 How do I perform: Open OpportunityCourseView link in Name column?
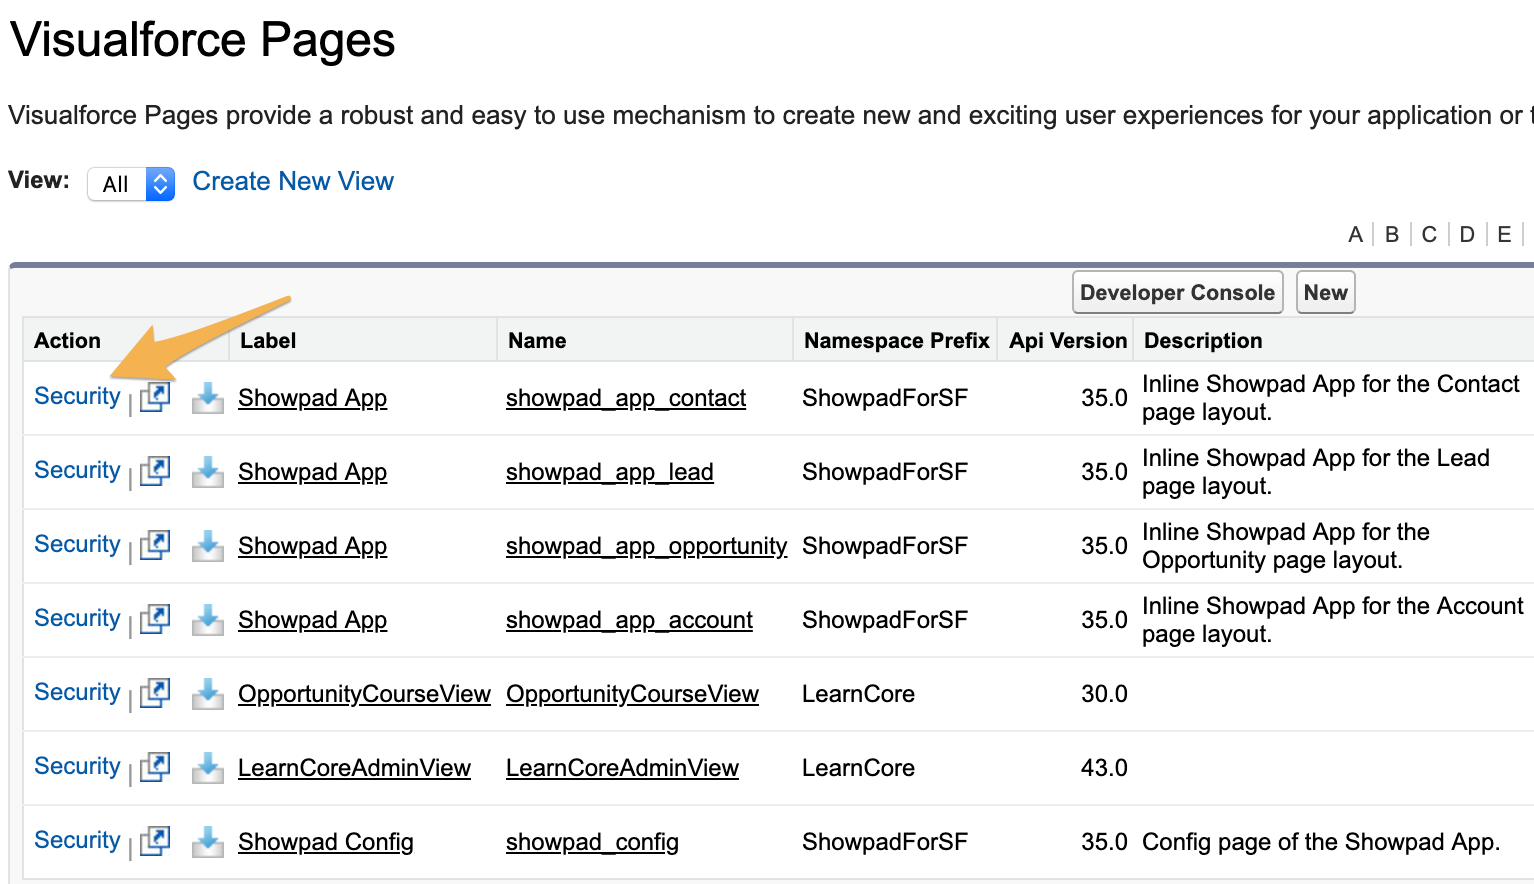pyautogui.click(x=632, y=694)
